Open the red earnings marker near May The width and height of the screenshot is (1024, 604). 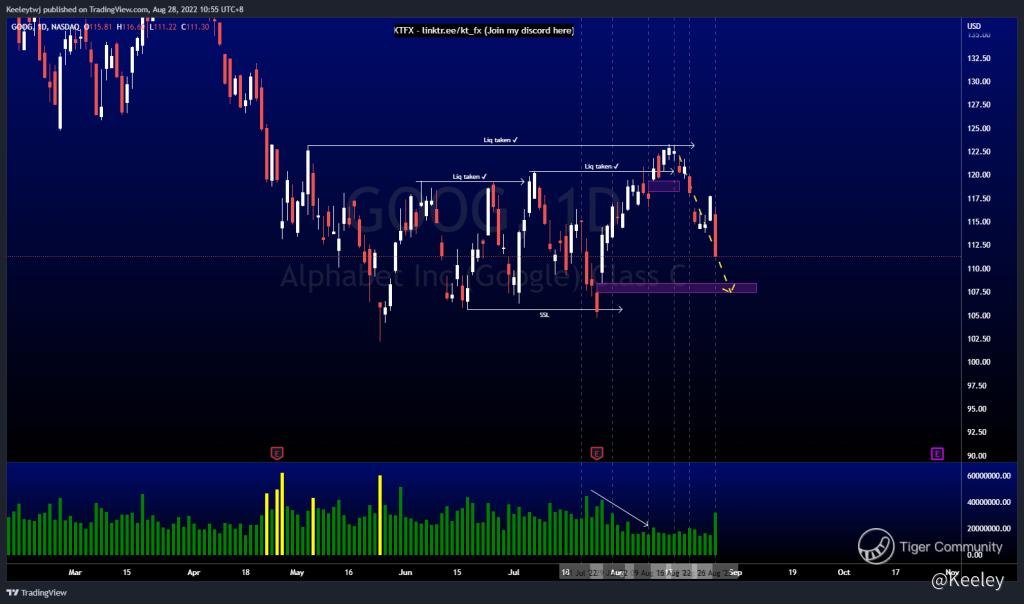(x=277, y=453)
